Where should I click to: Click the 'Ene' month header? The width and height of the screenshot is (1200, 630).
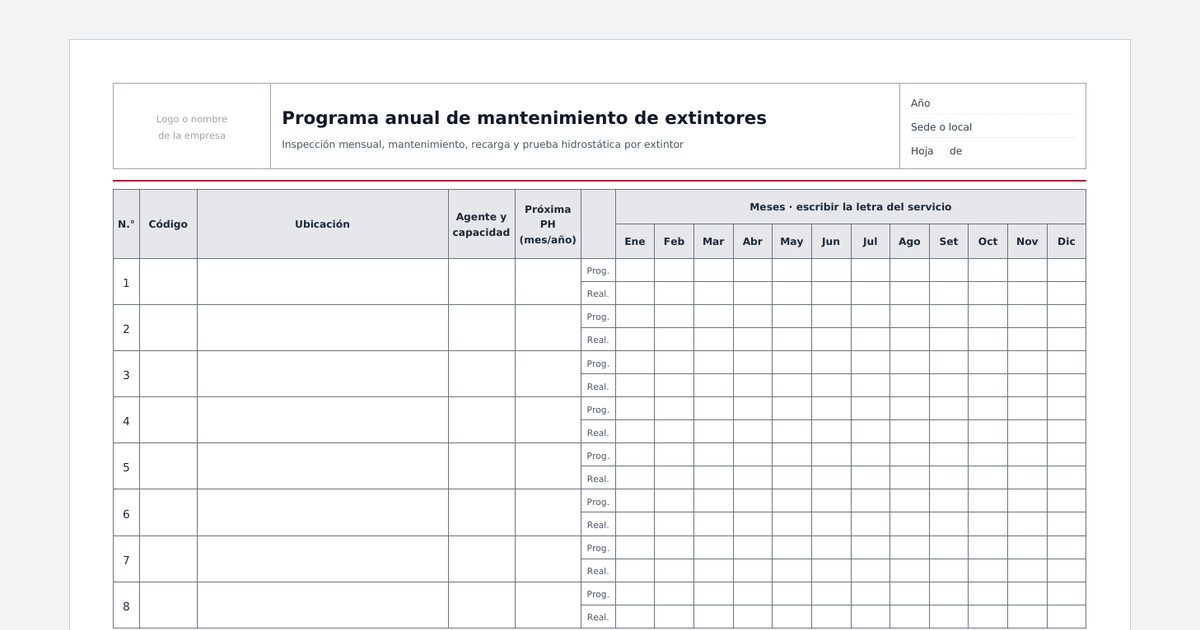click(x=635, y=241)
